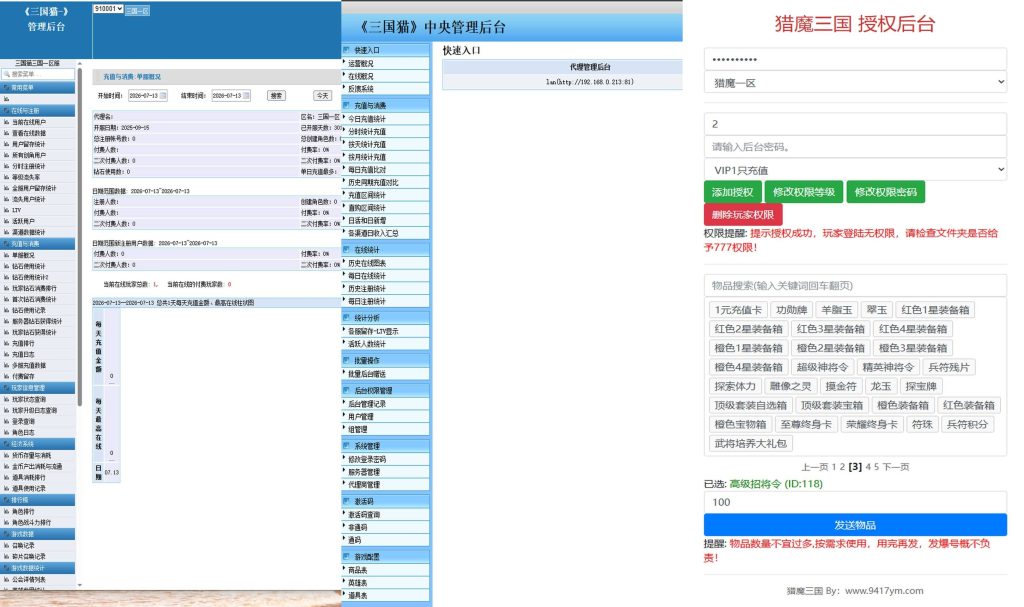This screenshot has height=607, width=1024.
Task: Collapse the 批量操作 section header
Action: click(386, 361)
